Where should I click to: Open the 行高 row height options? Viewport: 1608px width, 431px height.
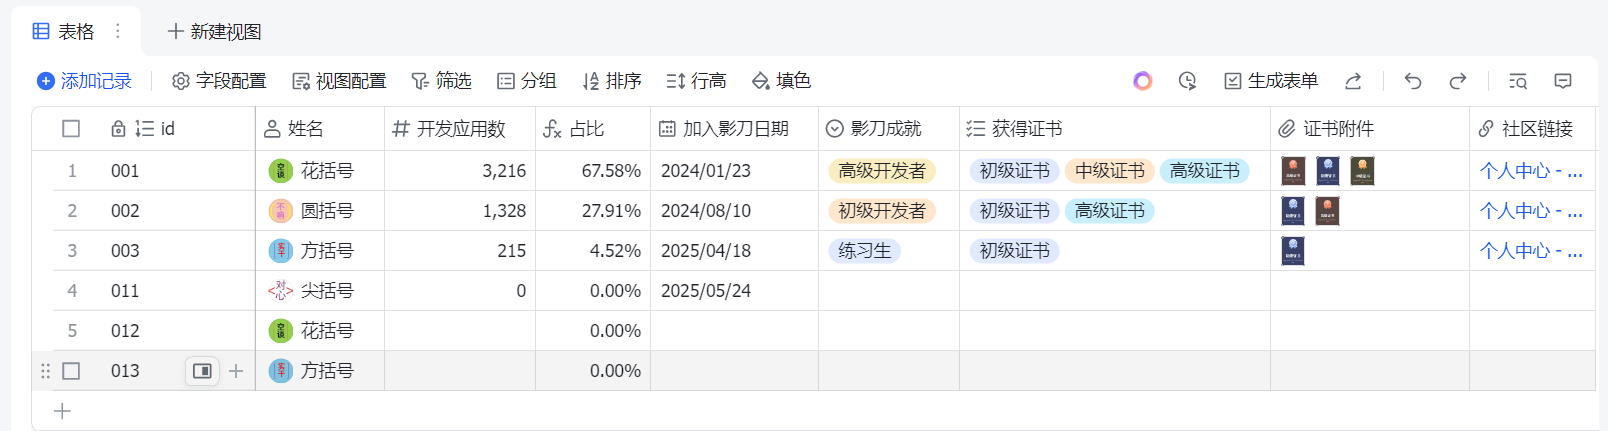(696, 81)
